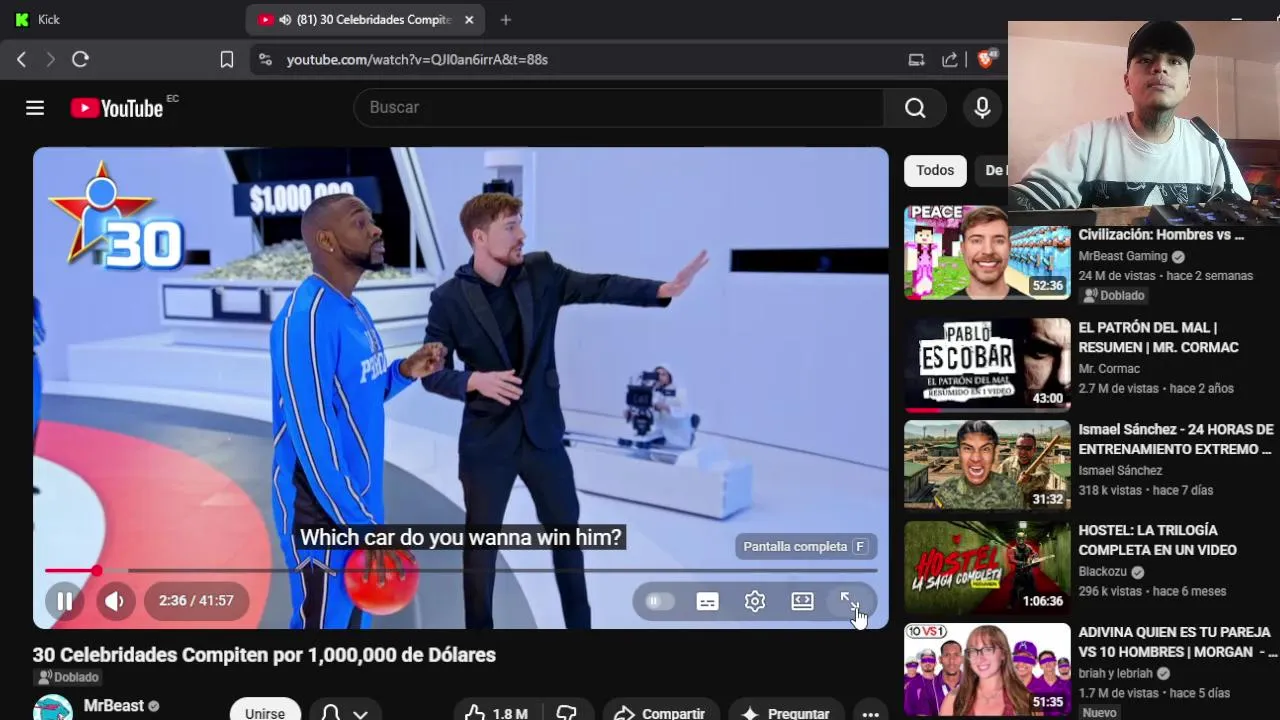The width and height of the screenshot is (1280, 720).
Task: Open the Brave Shields icon
Action: 986,60
